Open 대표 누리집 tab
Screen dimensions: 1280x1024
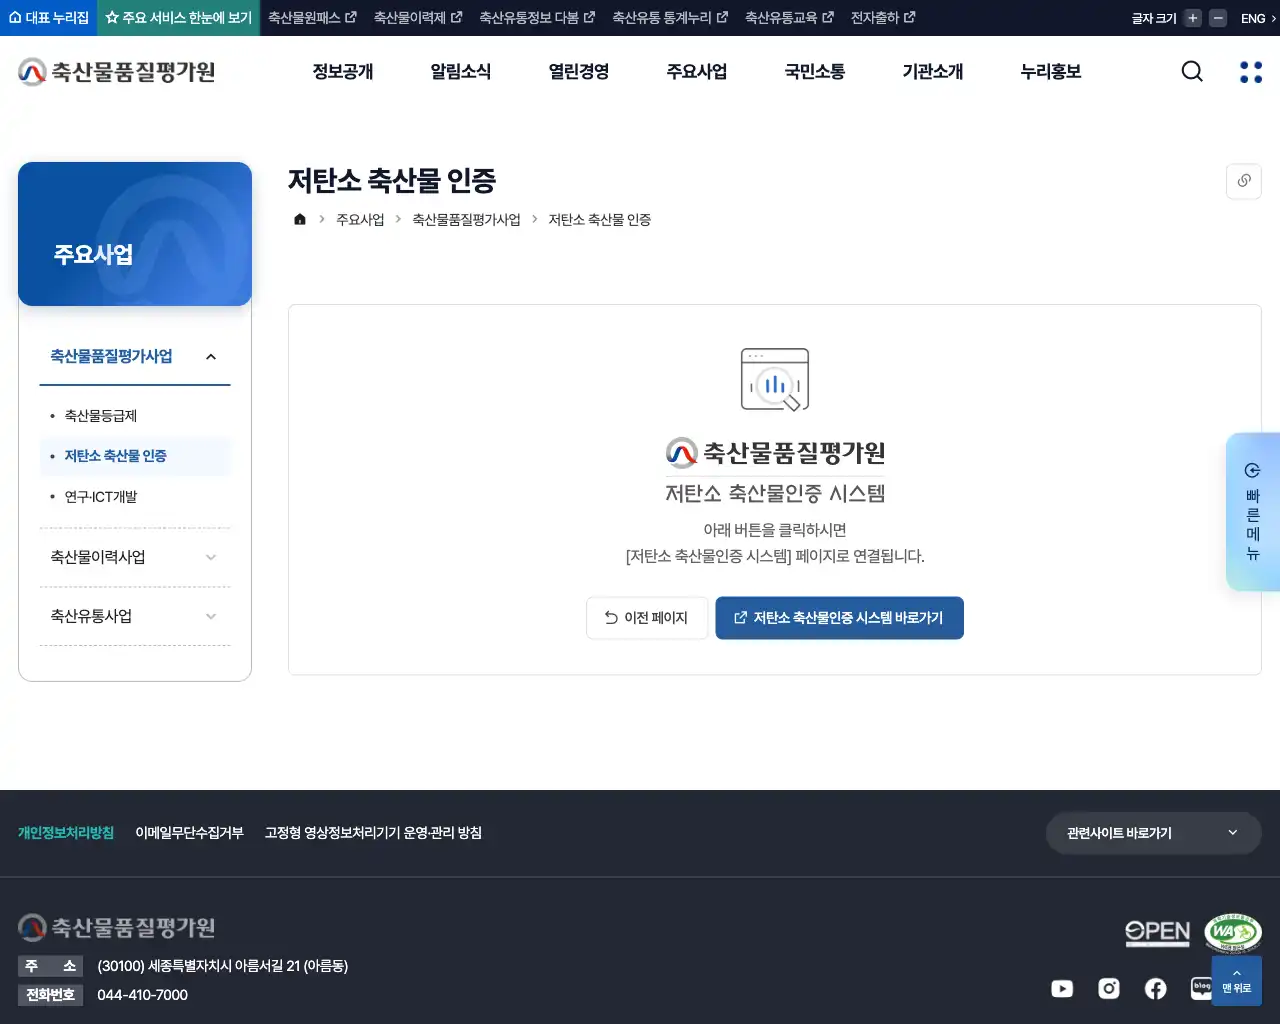[49, 18]
